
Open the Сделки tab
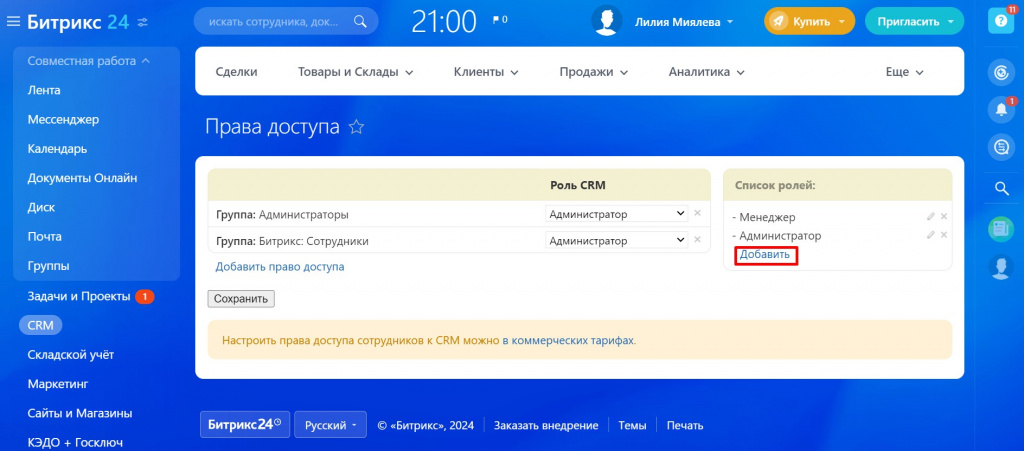pyautogui.click(x=236, y=72)
